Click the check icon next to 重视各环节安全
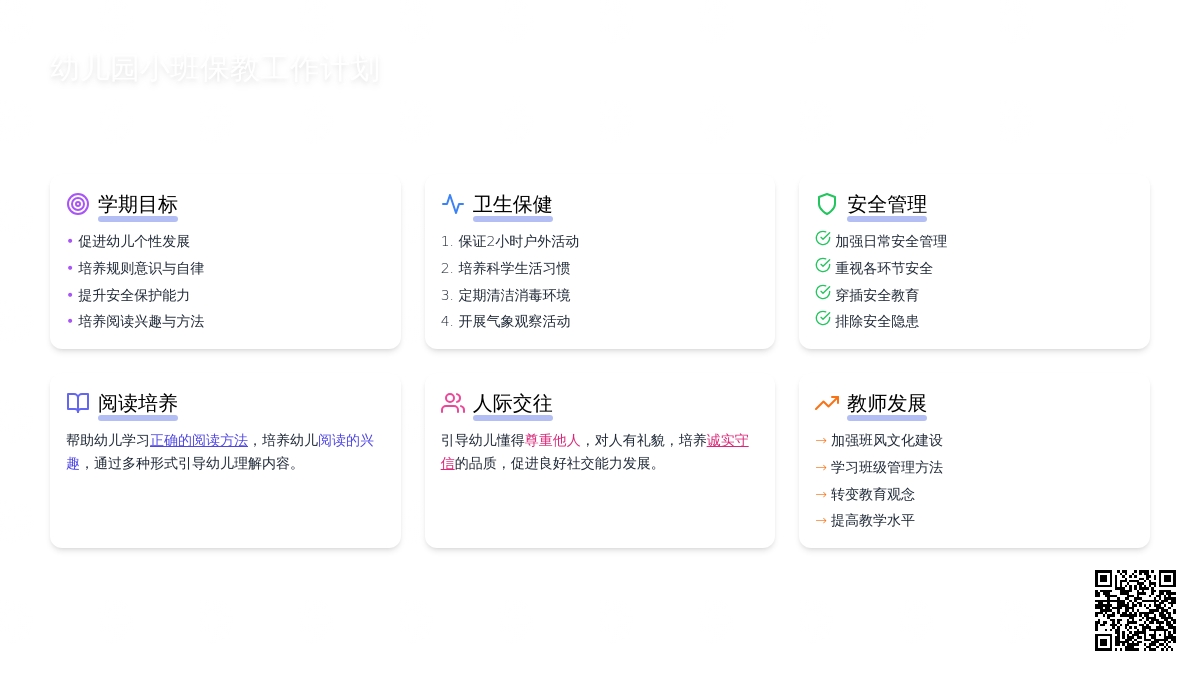 click(x=823, y=265)
